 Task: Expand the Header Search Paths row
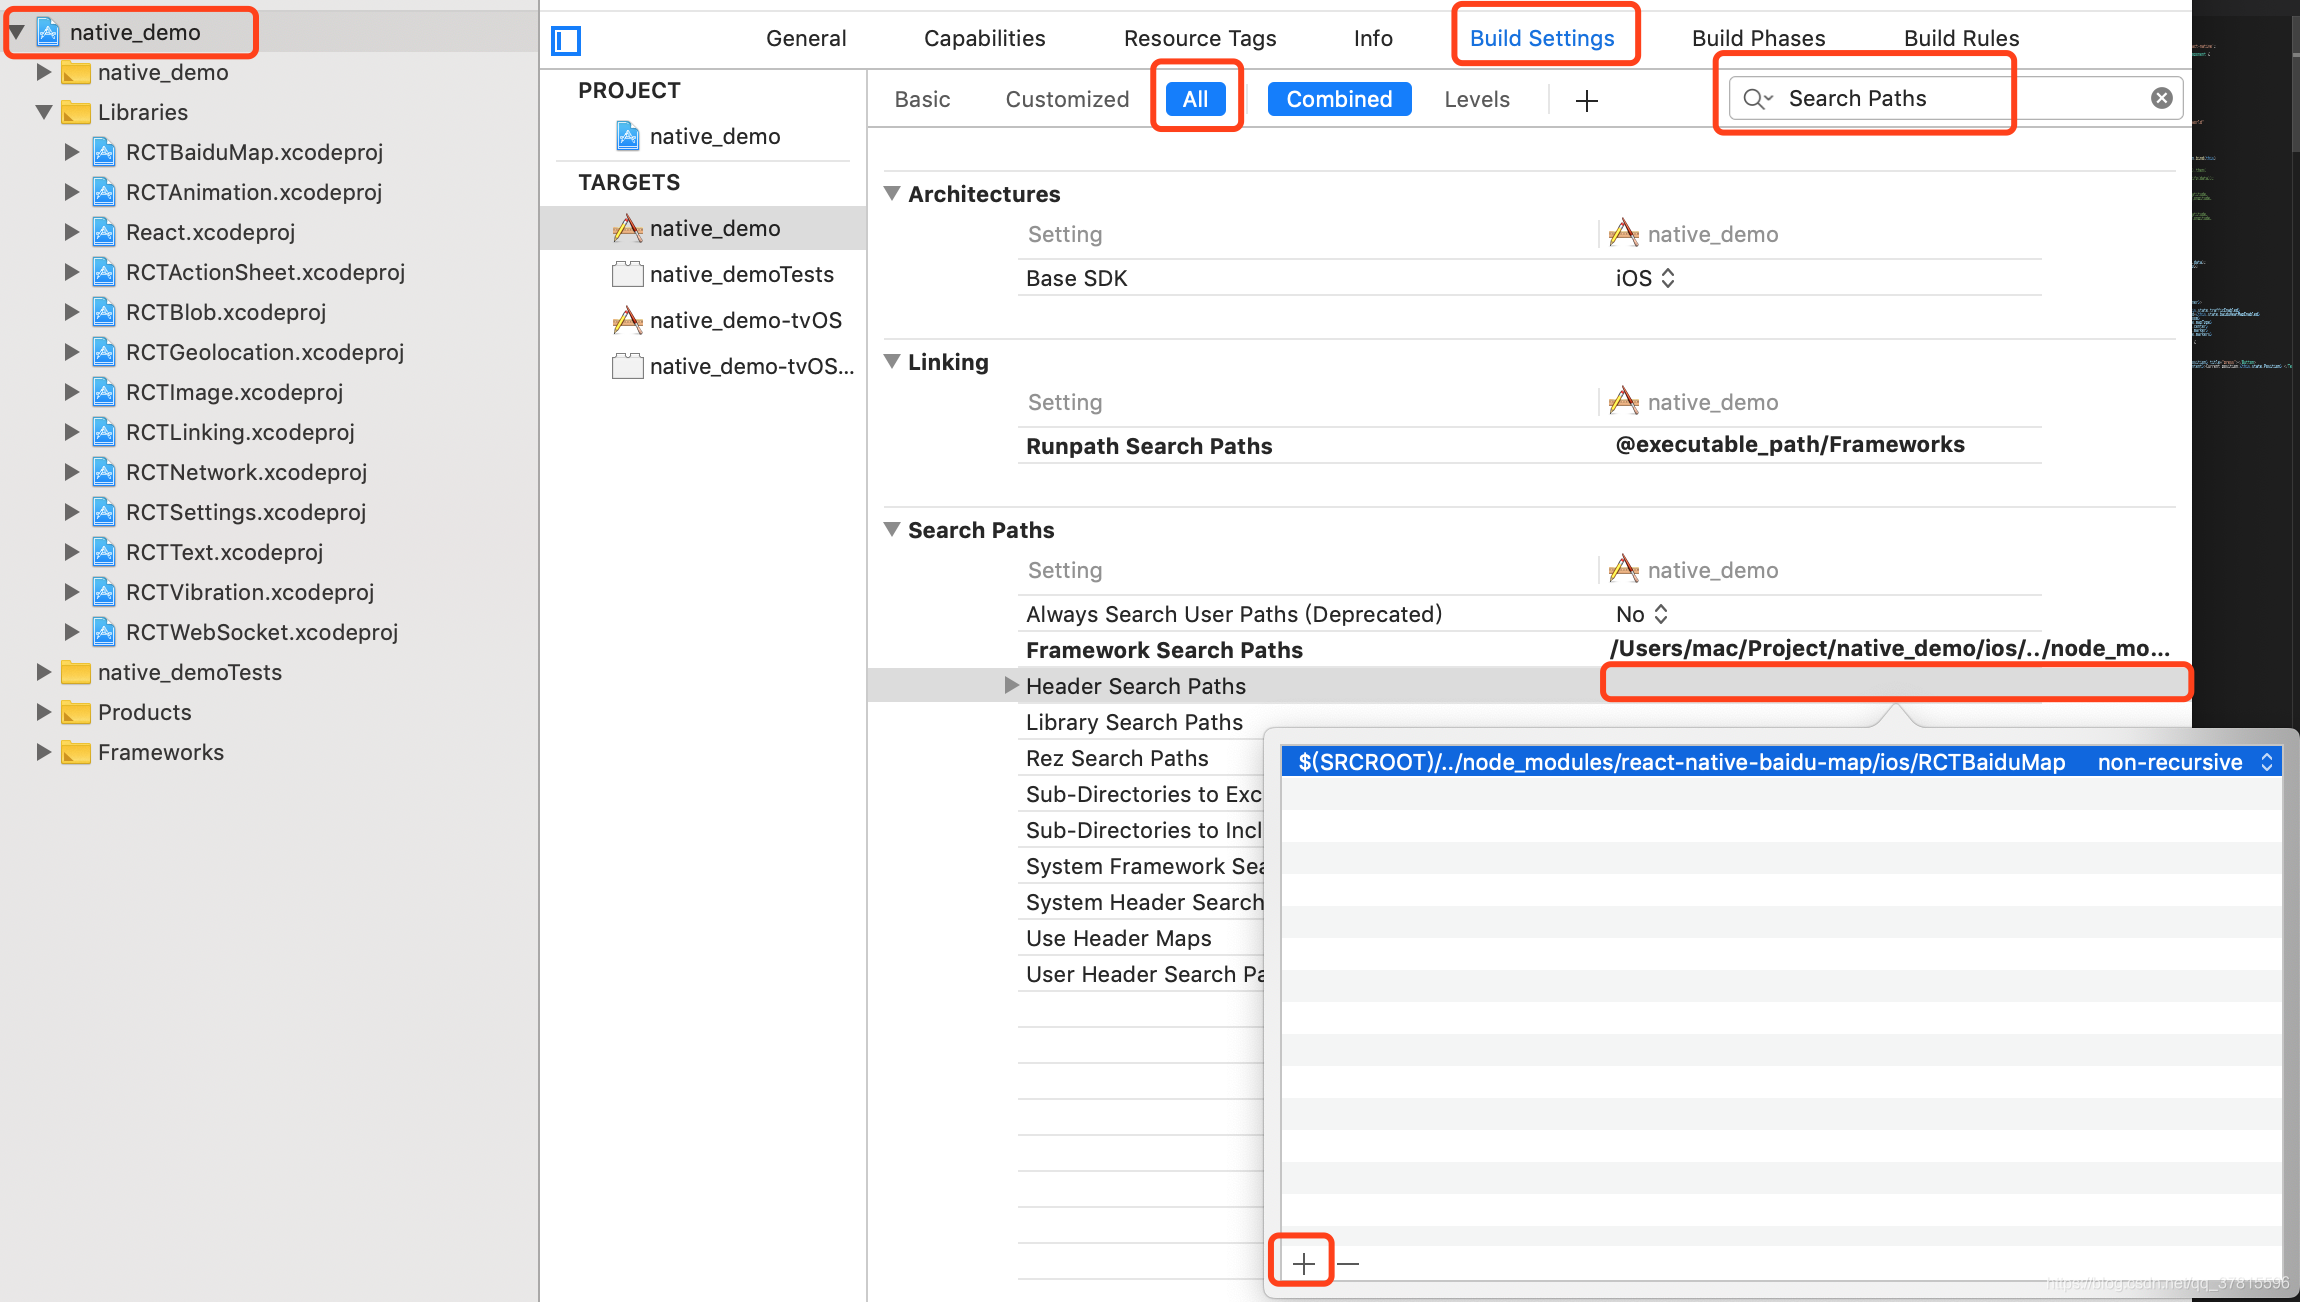[x=1011, y=685]
